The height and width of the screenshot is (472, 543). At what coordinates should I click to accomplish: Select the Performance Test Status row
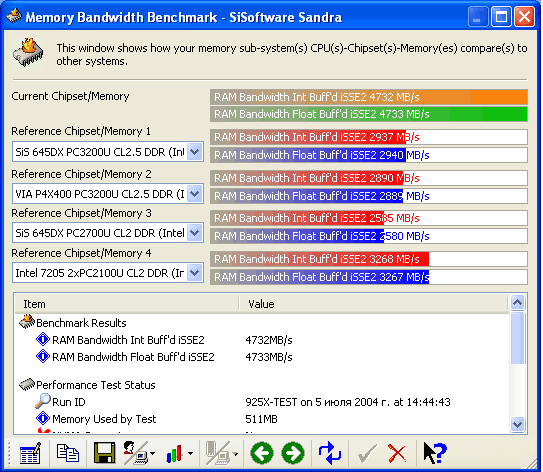(96, 385)
